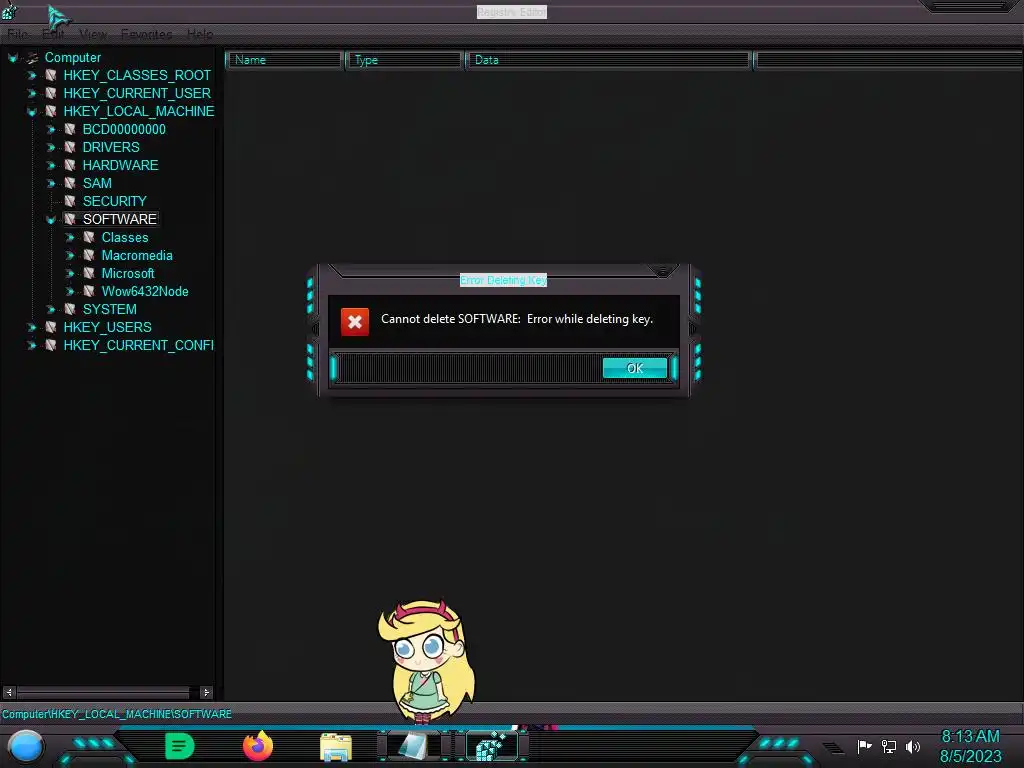Screen dimensions: 1024x768
Task: Click the HKEY_LOCAL_MACHINE key icon
Action: tap(50, 111)
